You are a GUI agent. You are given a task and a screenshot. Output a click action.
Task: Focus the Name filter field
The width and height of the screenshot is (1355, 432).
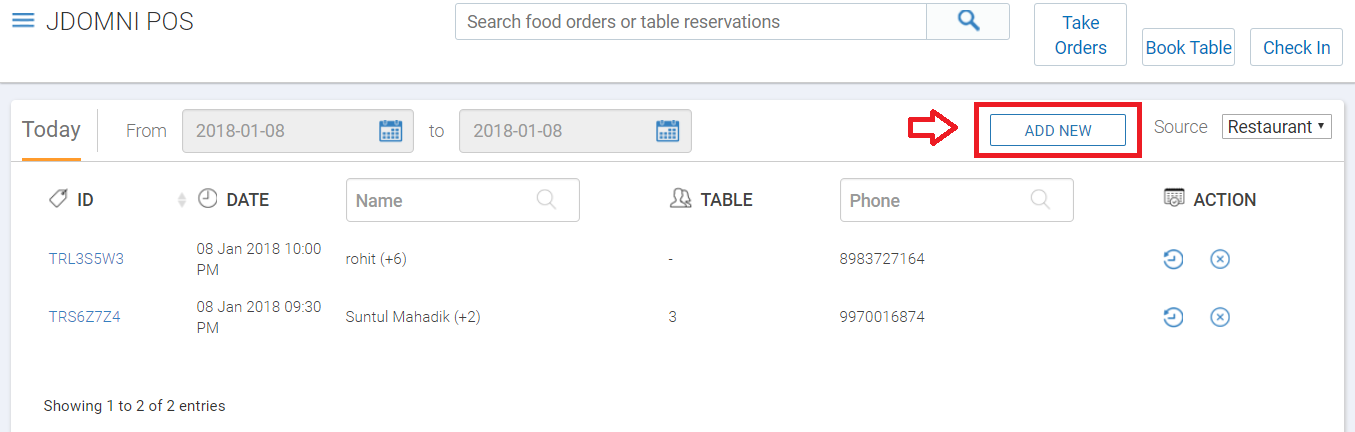coord(463,200)
